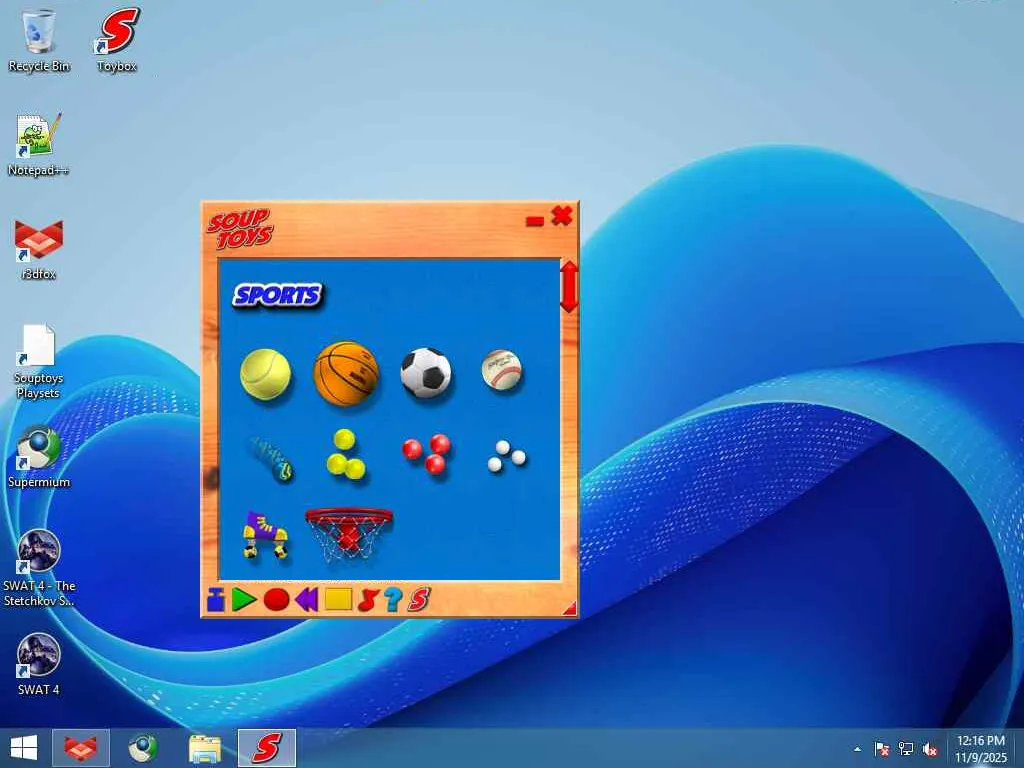Select the basketball toy

346,374
